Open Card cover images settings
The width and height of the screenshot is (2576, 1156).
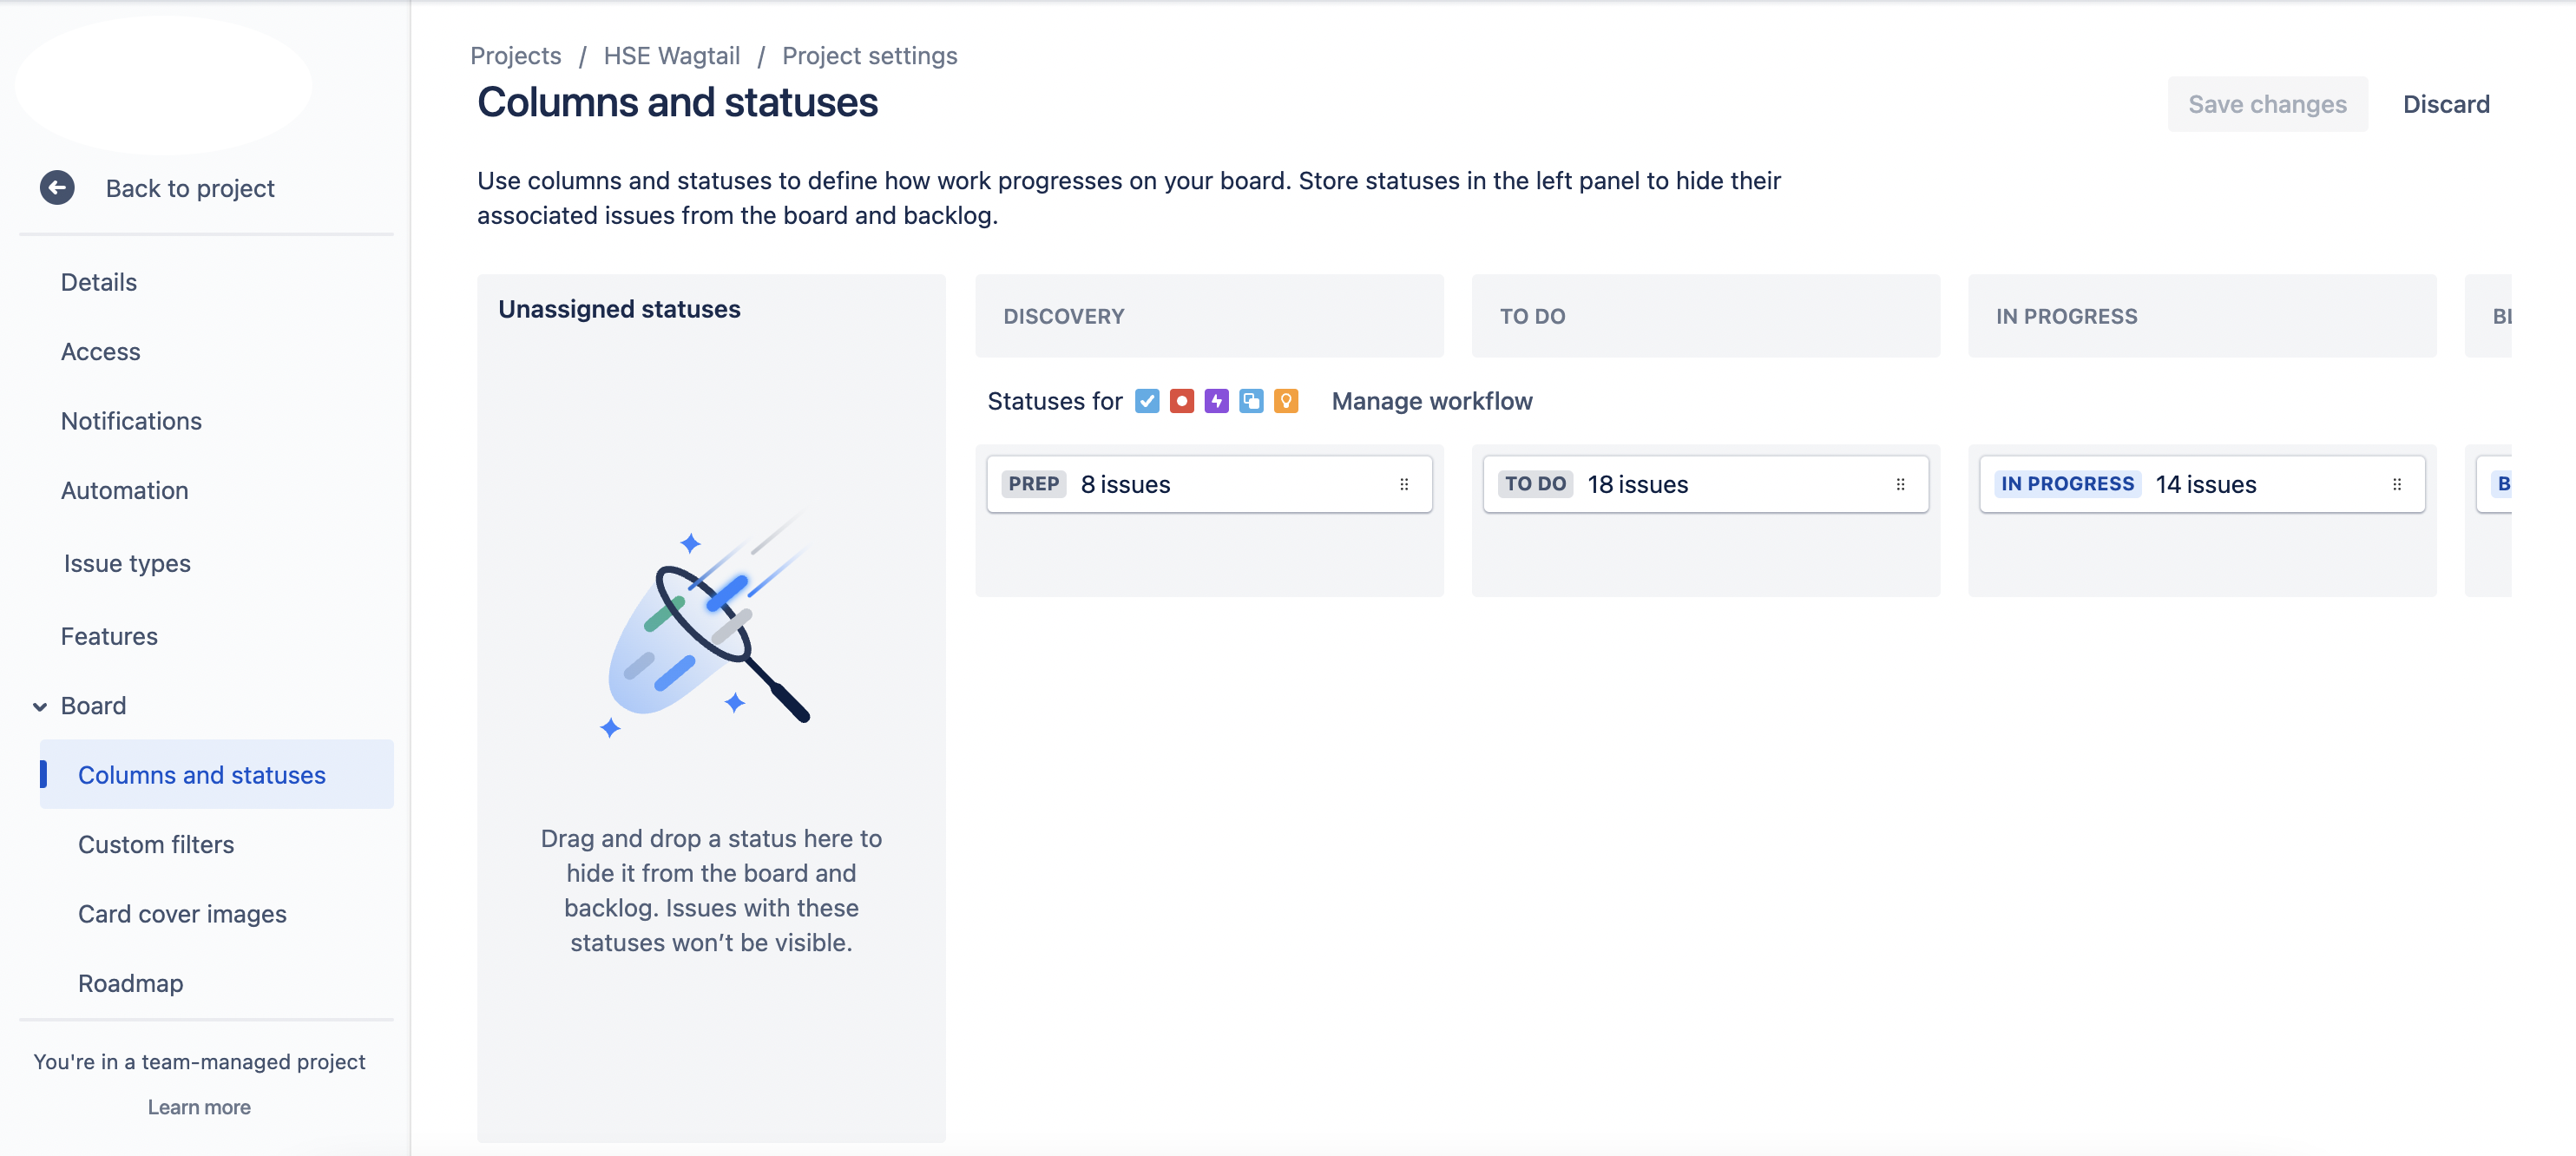coord(182,914)
